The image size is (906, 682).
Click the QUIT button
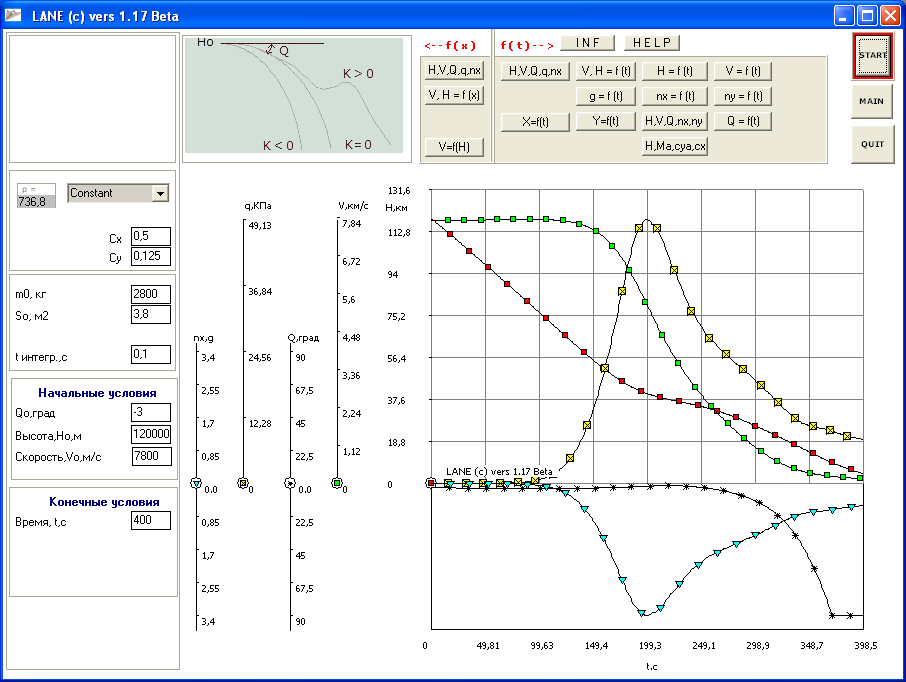[872, 144]
